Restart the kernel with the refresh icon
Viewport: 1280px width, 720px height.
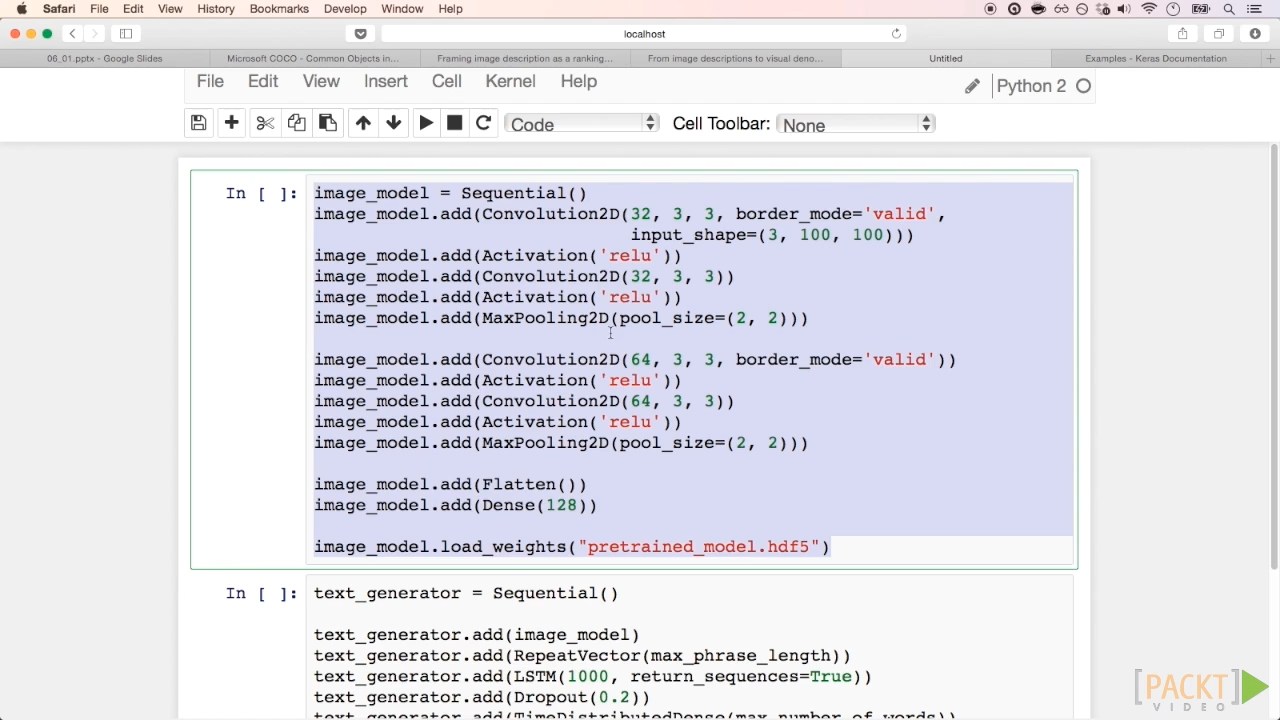click(x=483, y=123)
